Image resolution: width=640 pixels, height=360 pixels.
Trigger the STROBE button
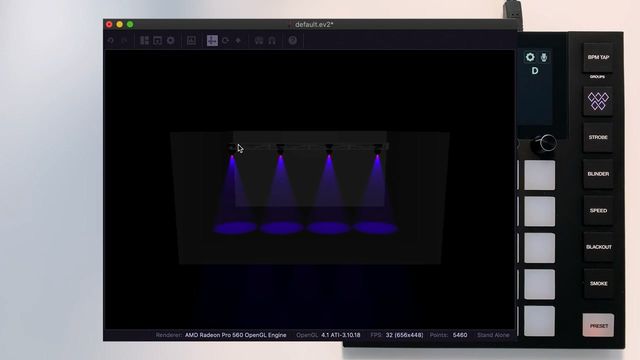tap(598, 138)
